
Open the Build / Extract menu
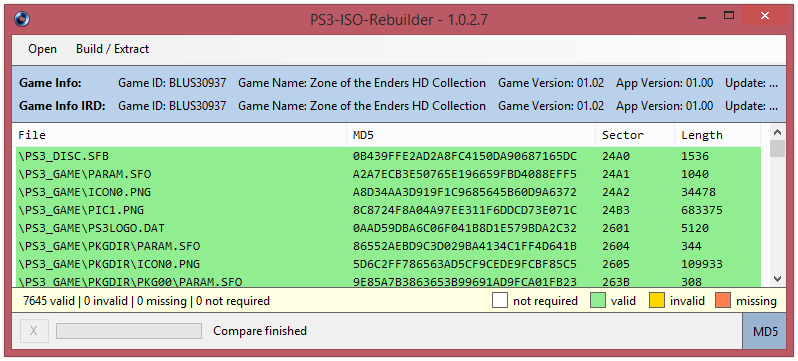click(x=112, y=49)
